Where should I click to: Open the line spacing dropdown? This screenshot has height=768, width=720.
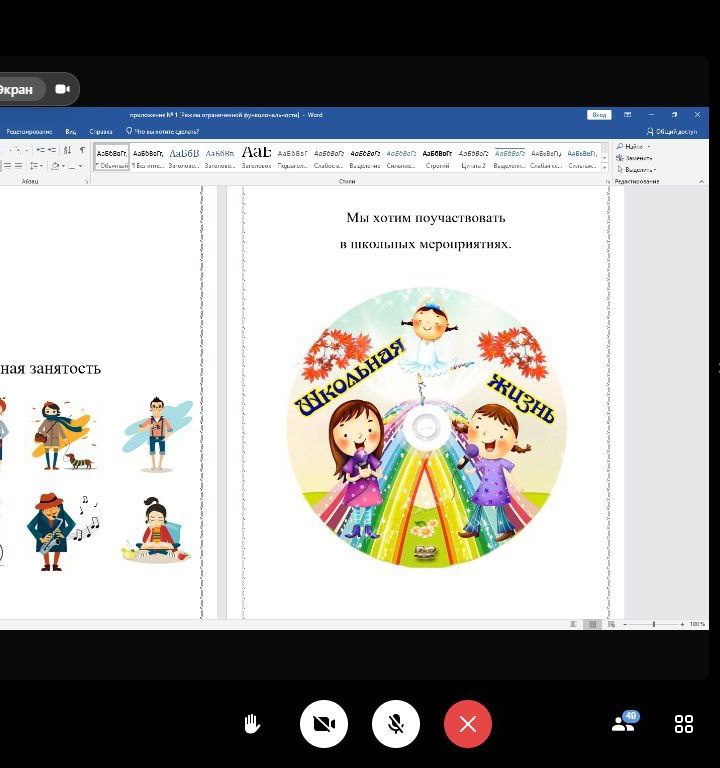pos(37,166)
